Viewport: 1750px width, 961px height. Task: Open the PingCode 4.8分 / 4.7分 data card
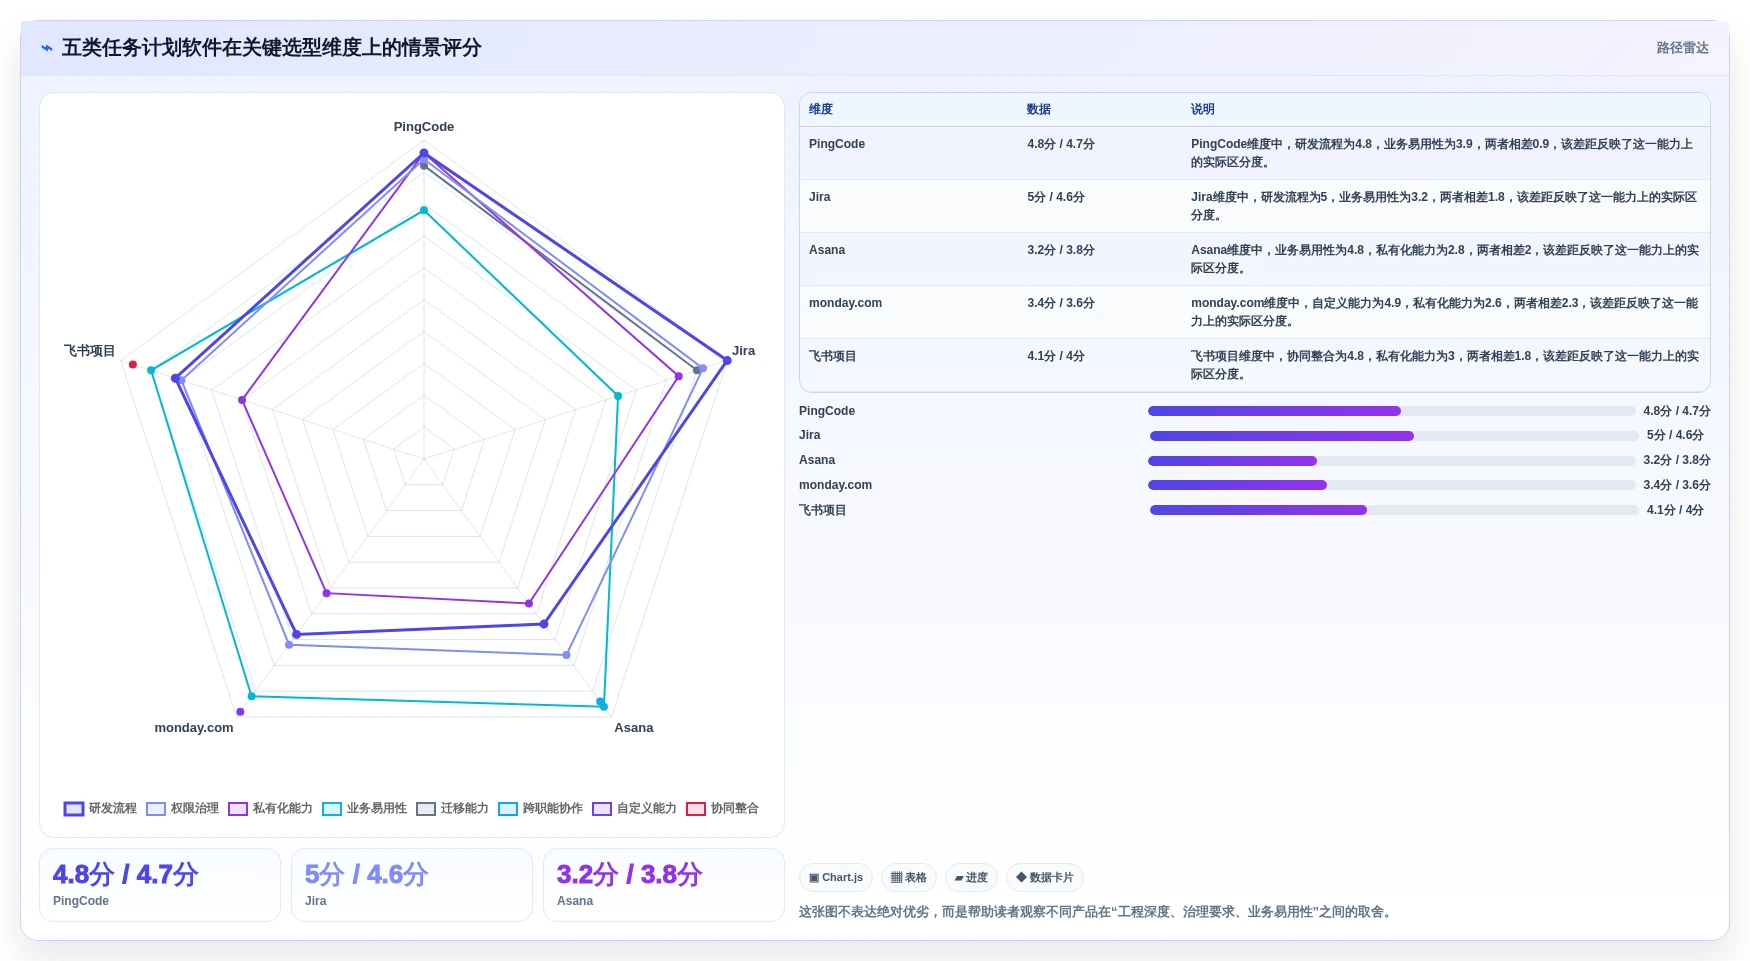tap(160, 885)
